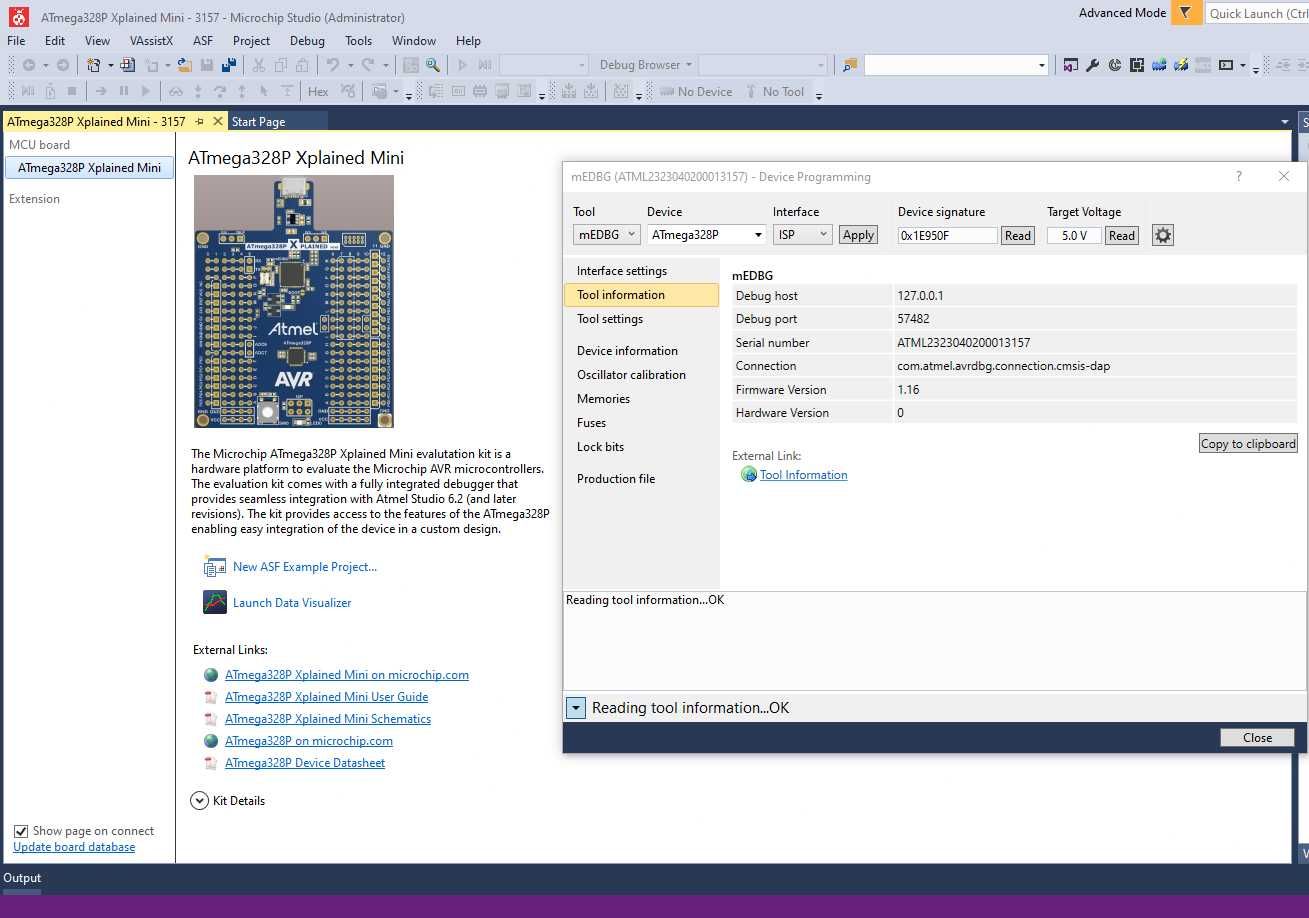Open the Tool Information external link

[803, 475]
